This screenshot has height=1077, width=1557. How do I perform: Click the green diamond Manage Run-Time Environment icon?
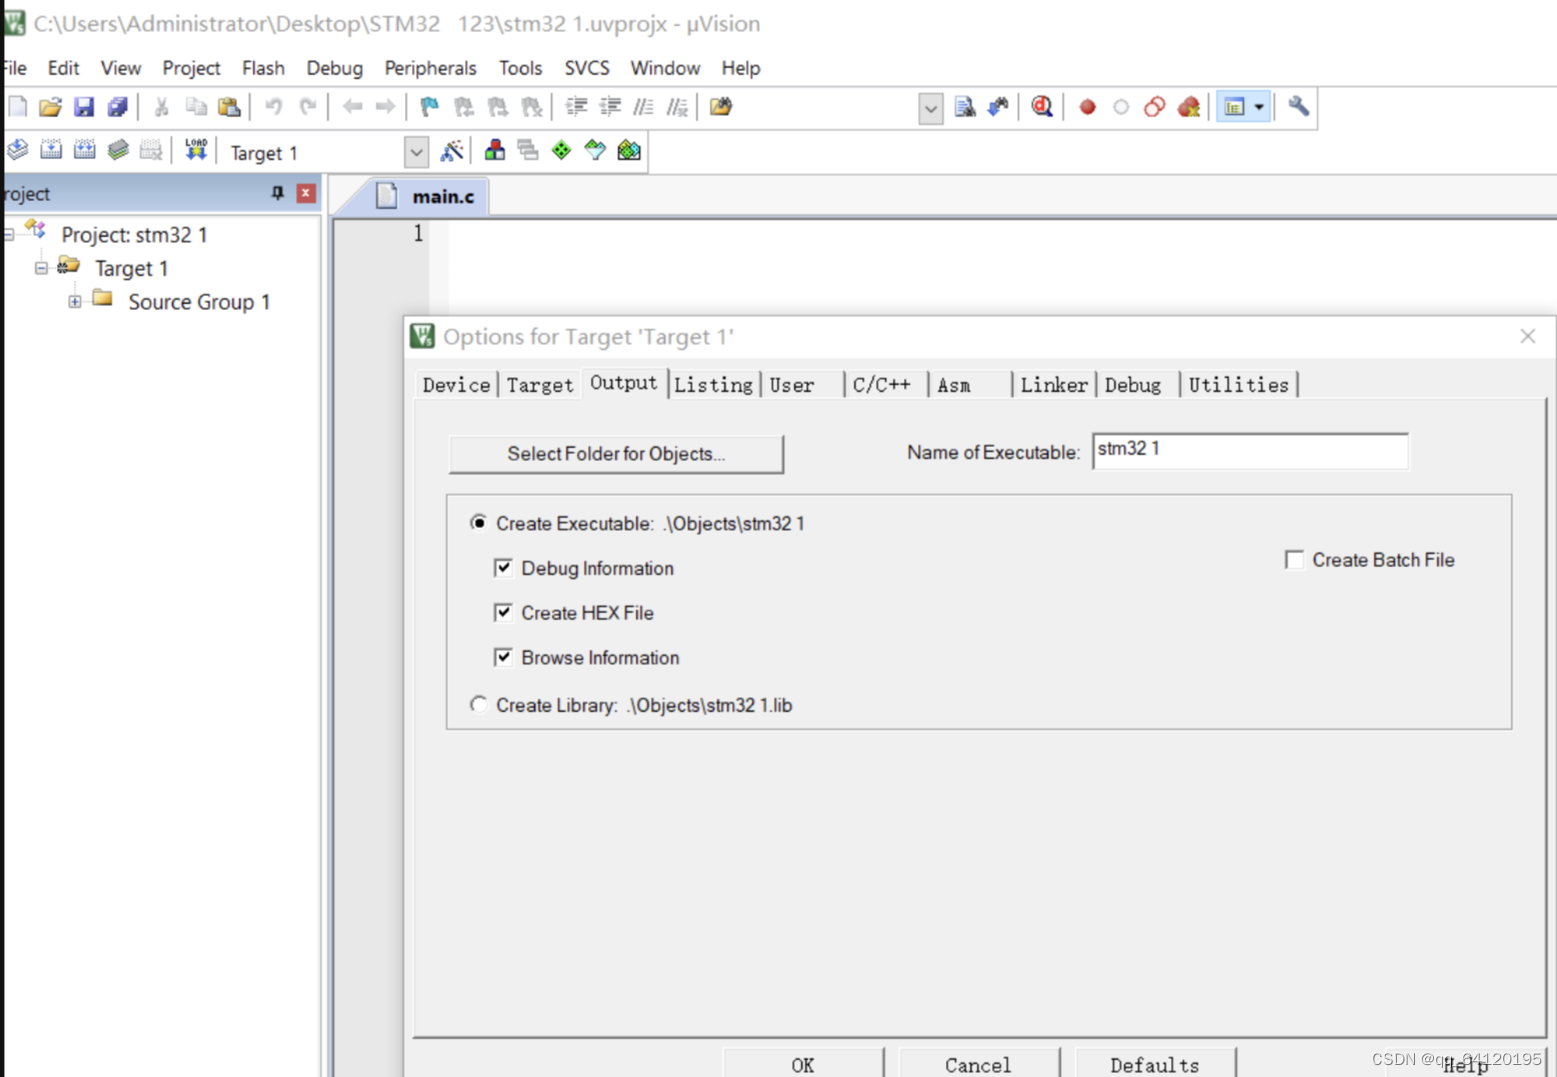pyautogui.click(x=562, y=151)
